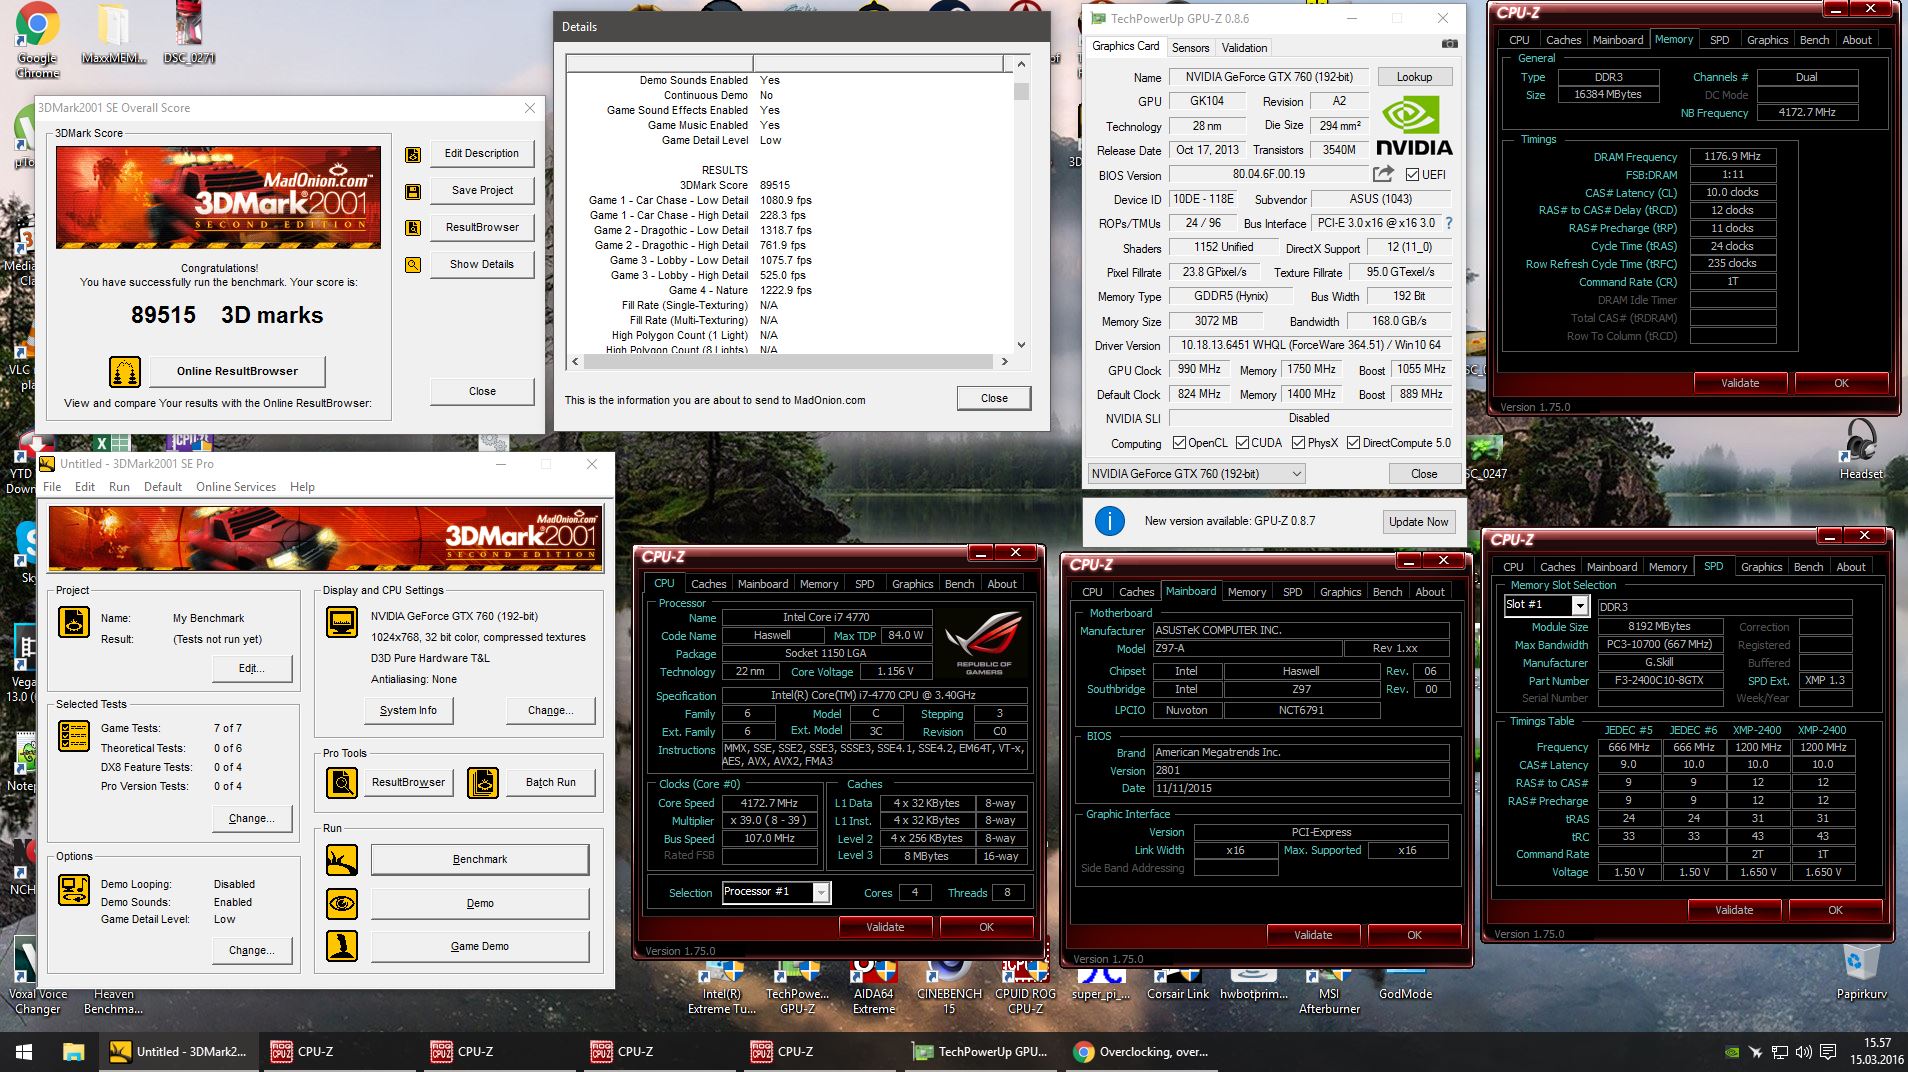The height and width of the screenshot is (1072, 1908).
Task: Open the Windows Start menu
Action: 24,1051
